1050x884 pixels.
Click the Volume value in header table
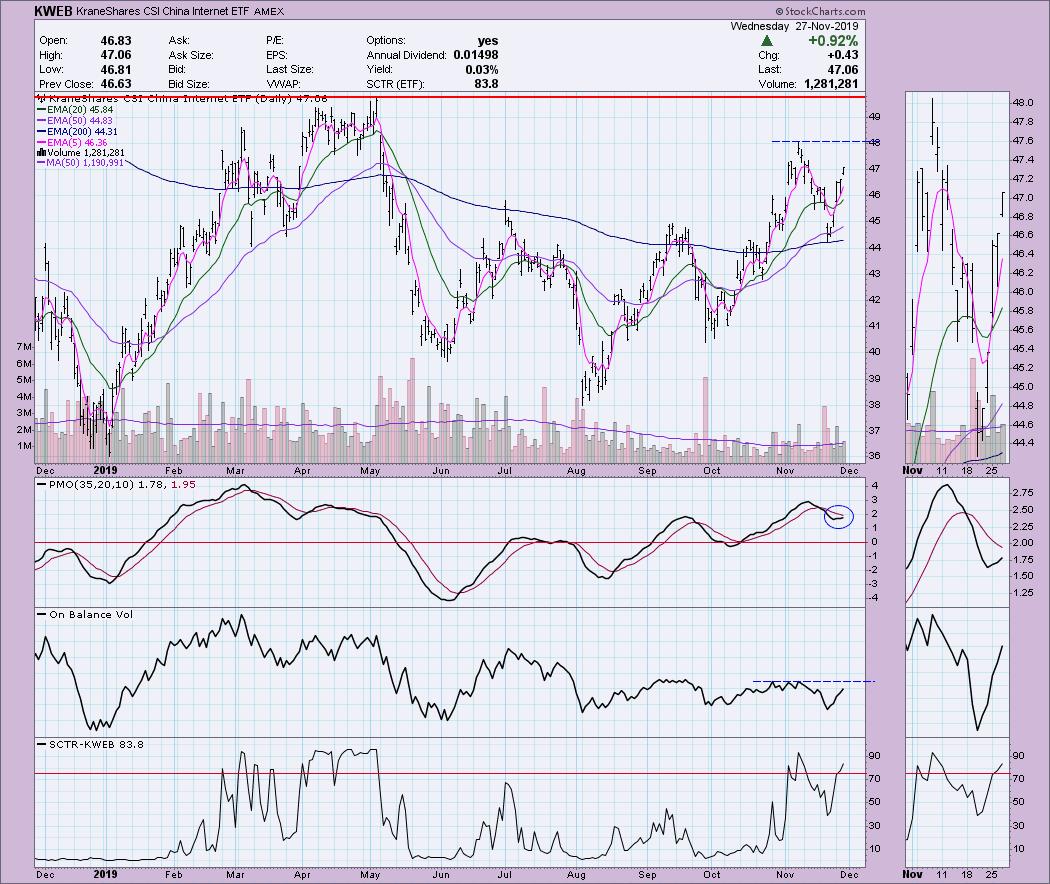829,84
